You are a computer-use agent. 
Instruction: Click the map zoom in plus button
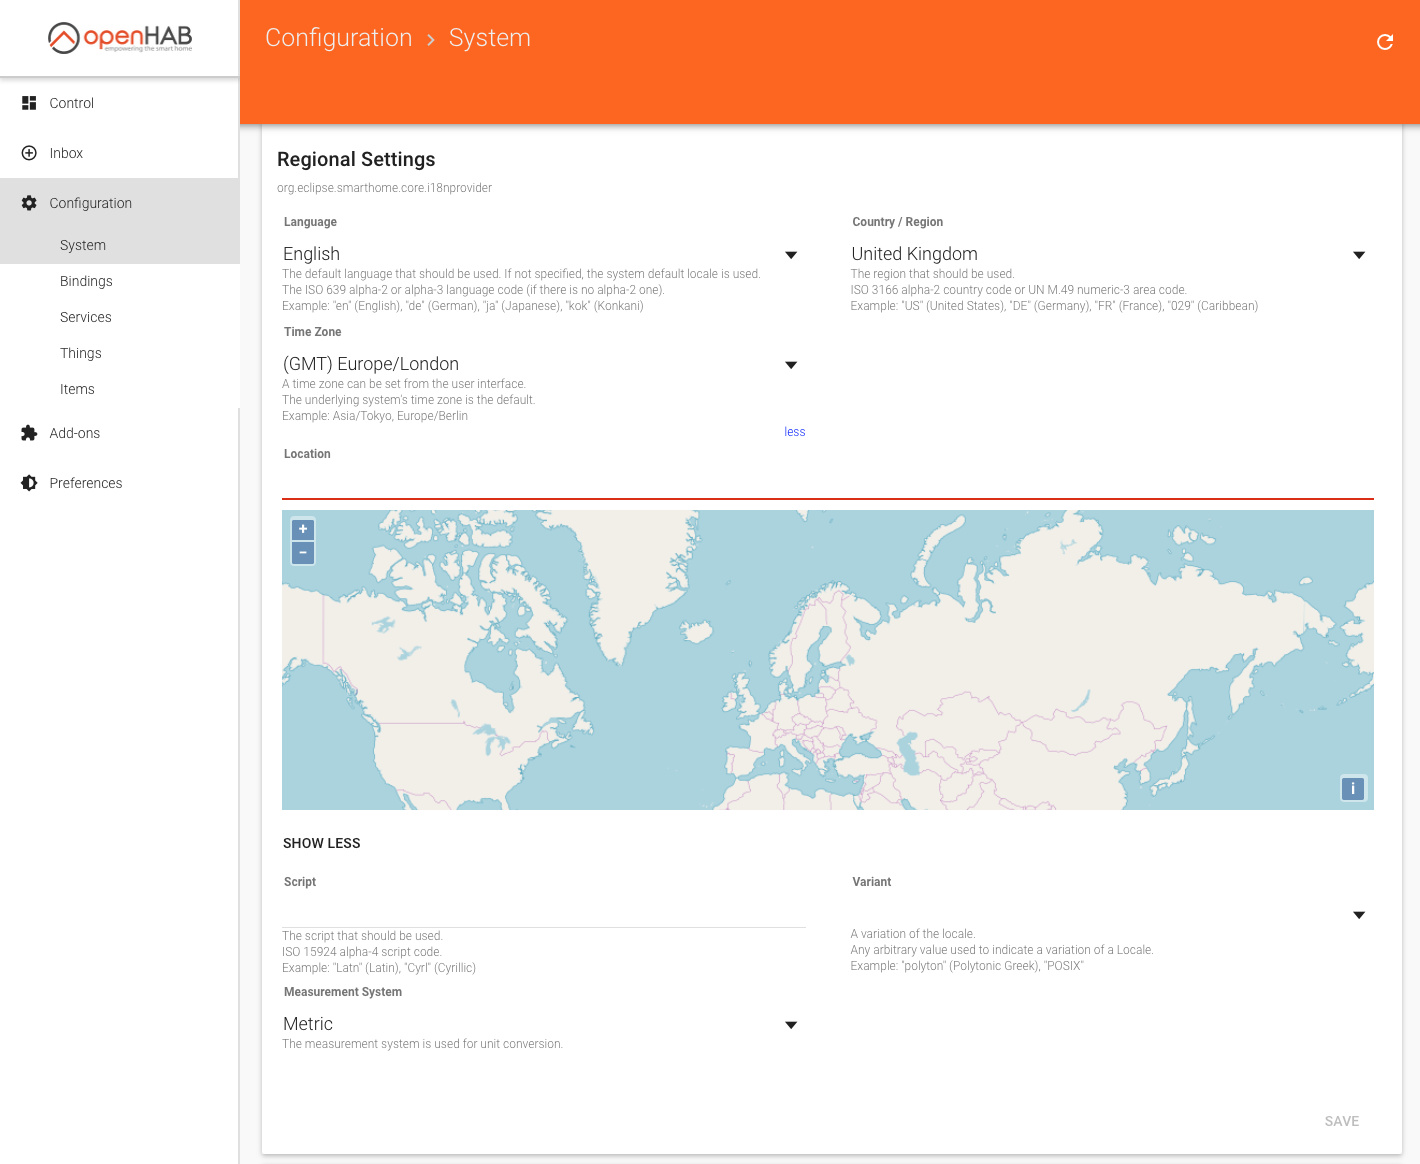point(303,529)
